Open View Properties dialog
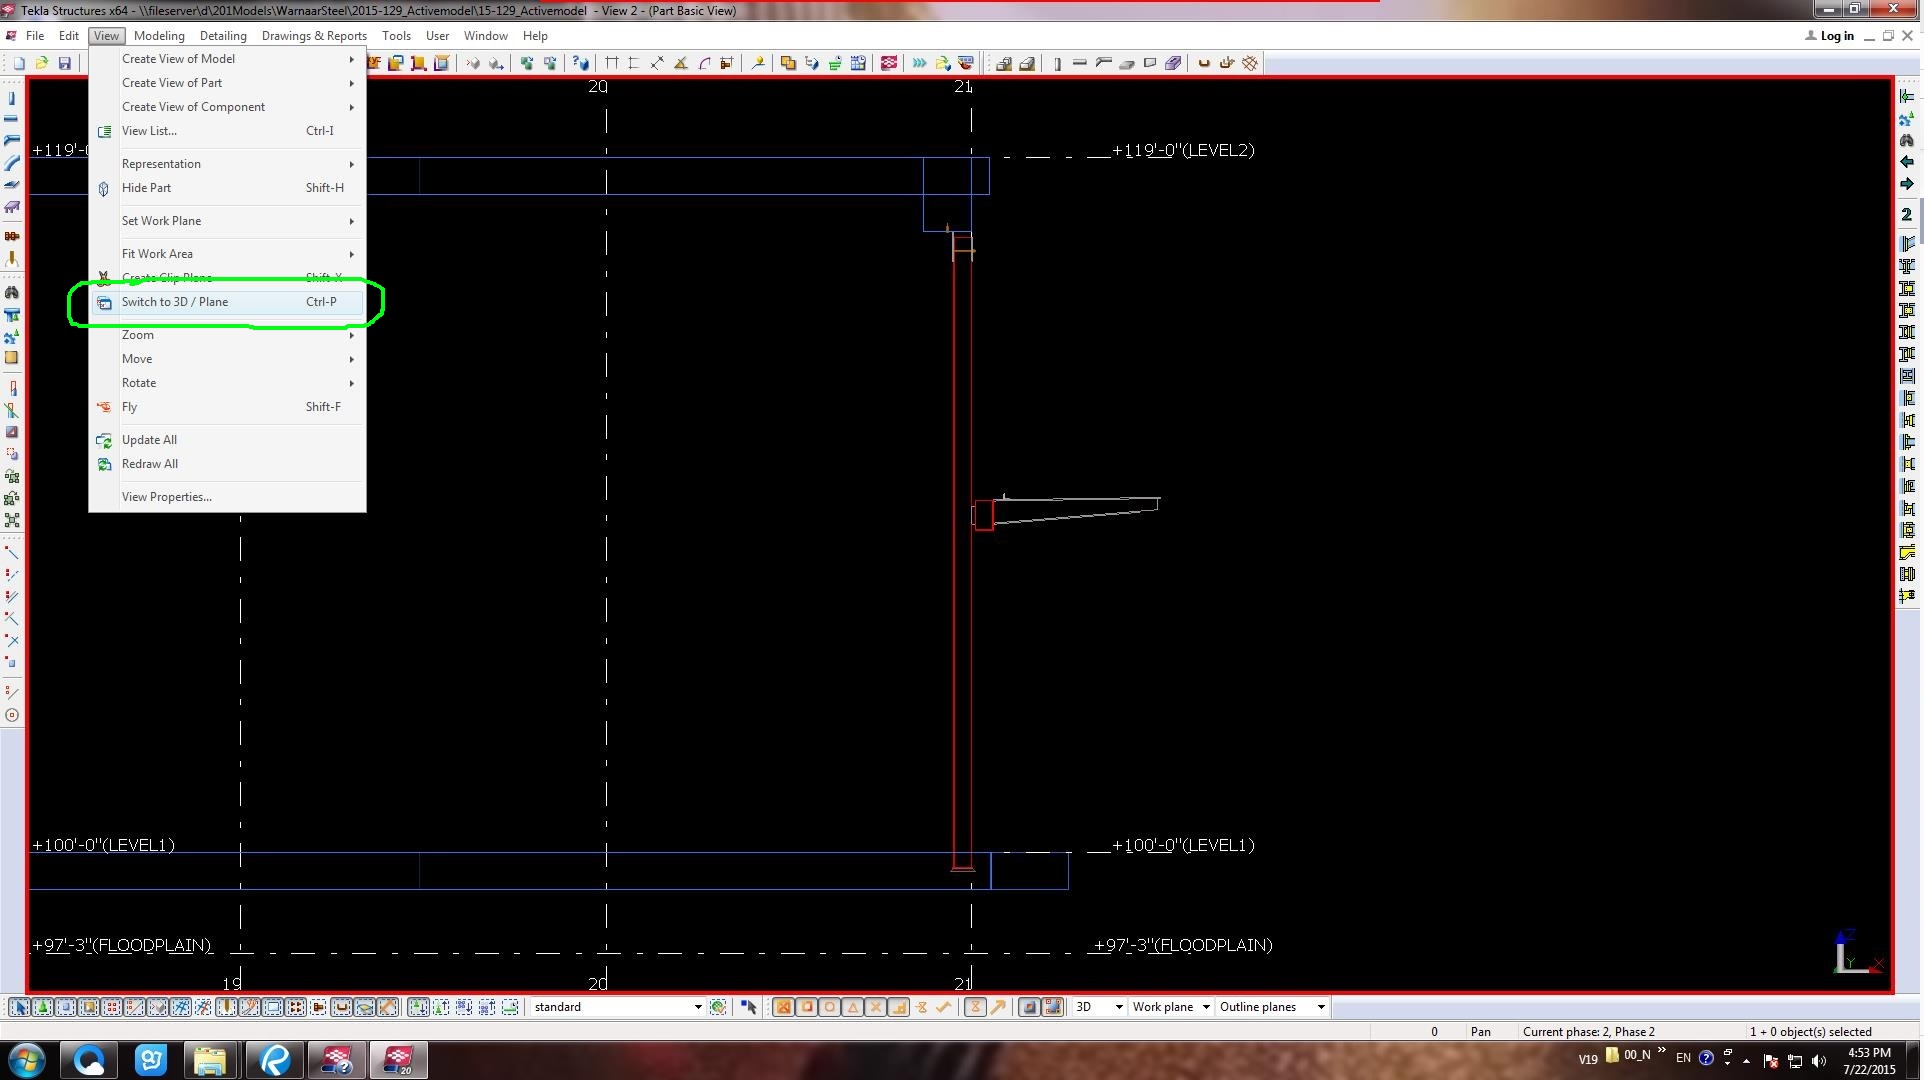 tap(166, 496)
